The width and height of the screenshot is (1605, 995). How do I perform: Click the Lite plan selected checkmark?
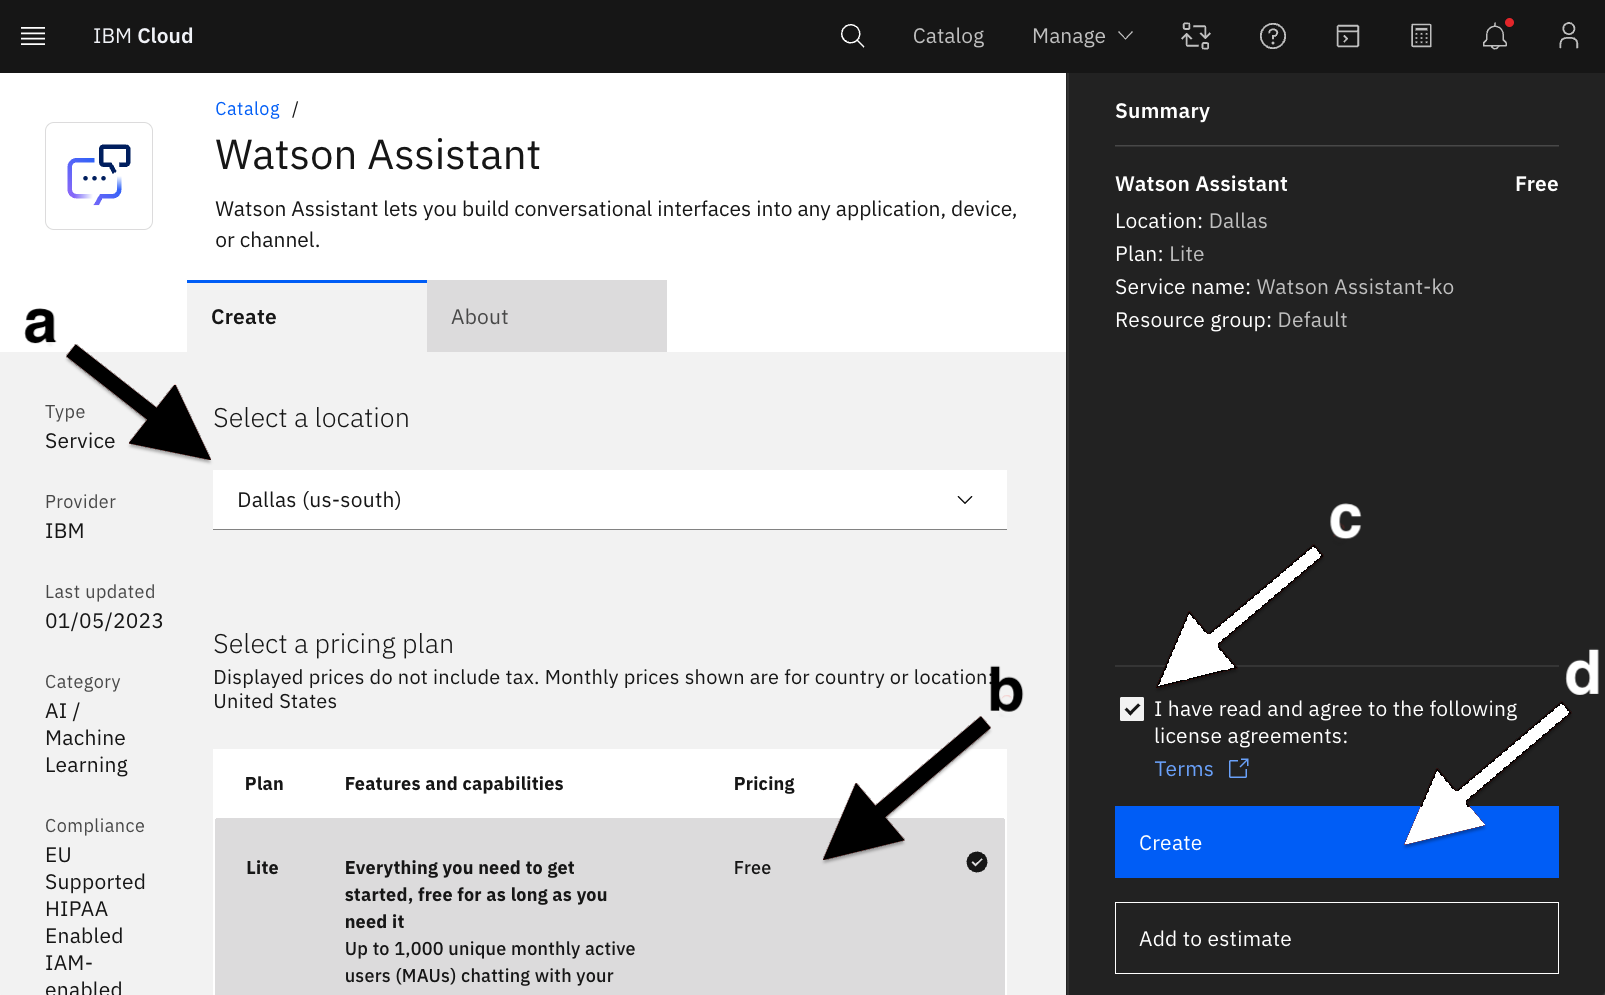(977, 862)
